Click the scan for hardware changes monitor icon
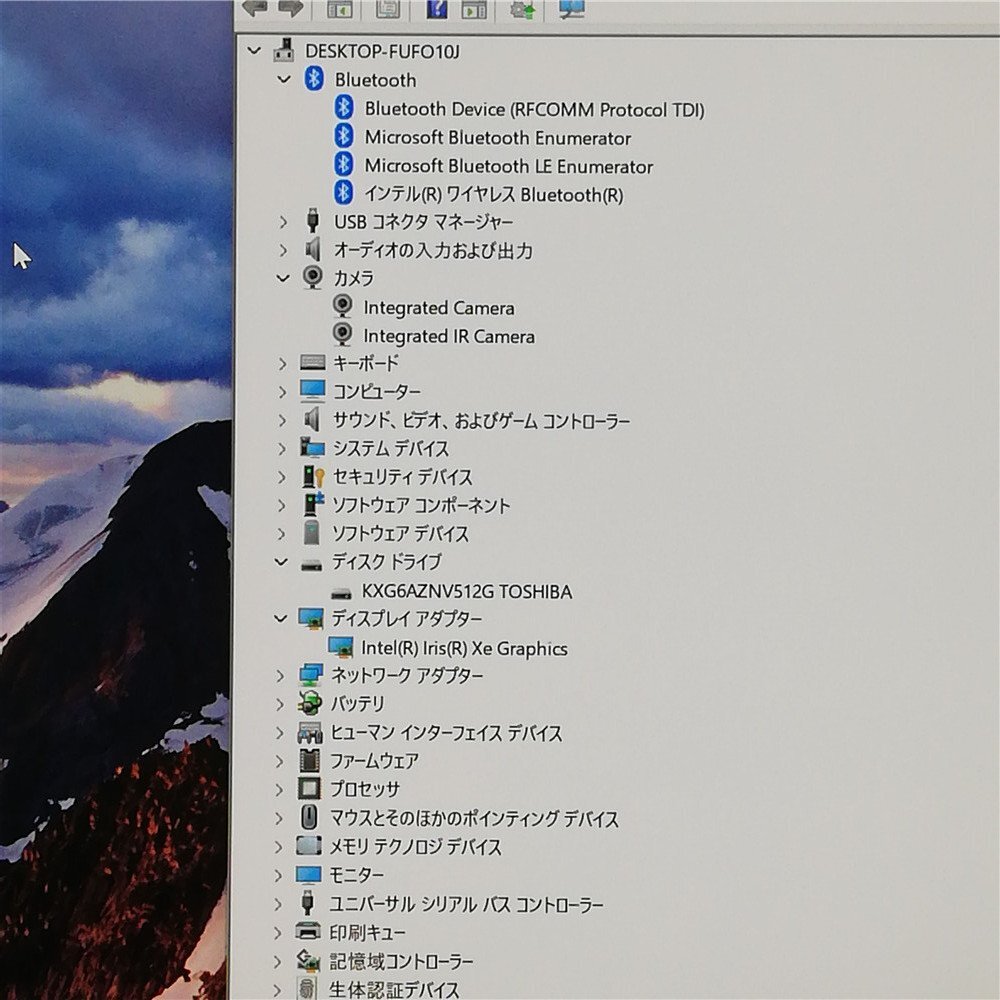 tap(571, 8)
